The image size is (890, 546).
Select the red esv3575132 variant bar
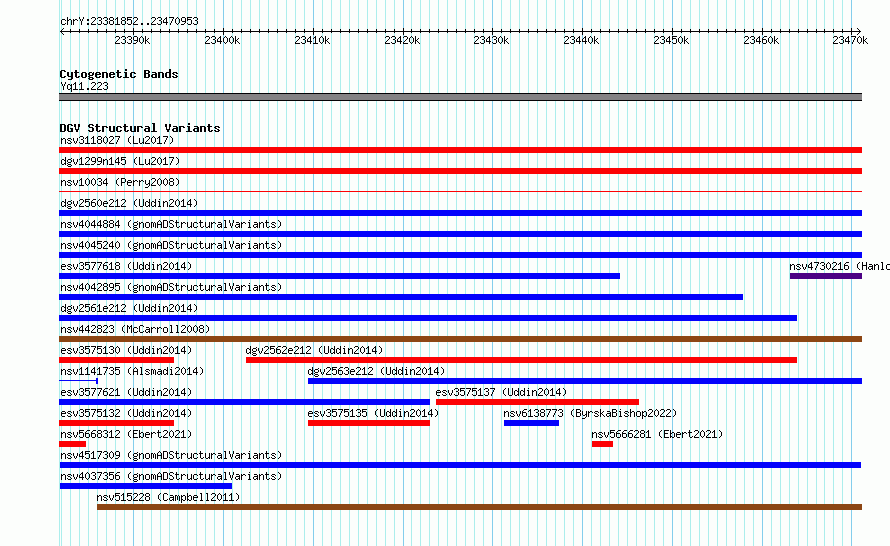pos(116,423)
